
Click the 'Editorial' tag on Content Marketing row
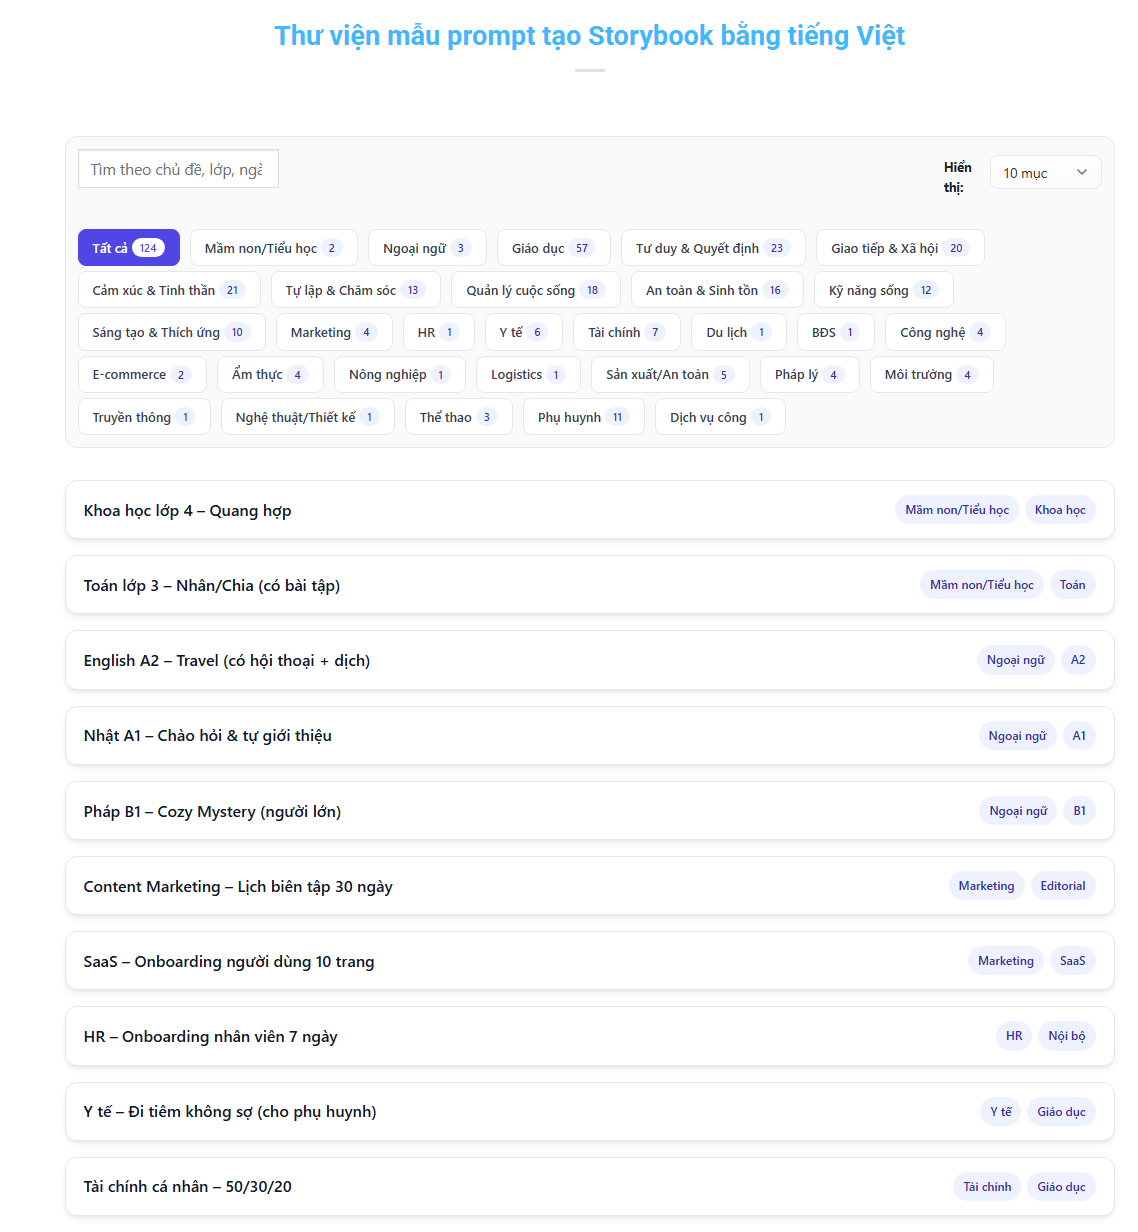point(1062,886)
